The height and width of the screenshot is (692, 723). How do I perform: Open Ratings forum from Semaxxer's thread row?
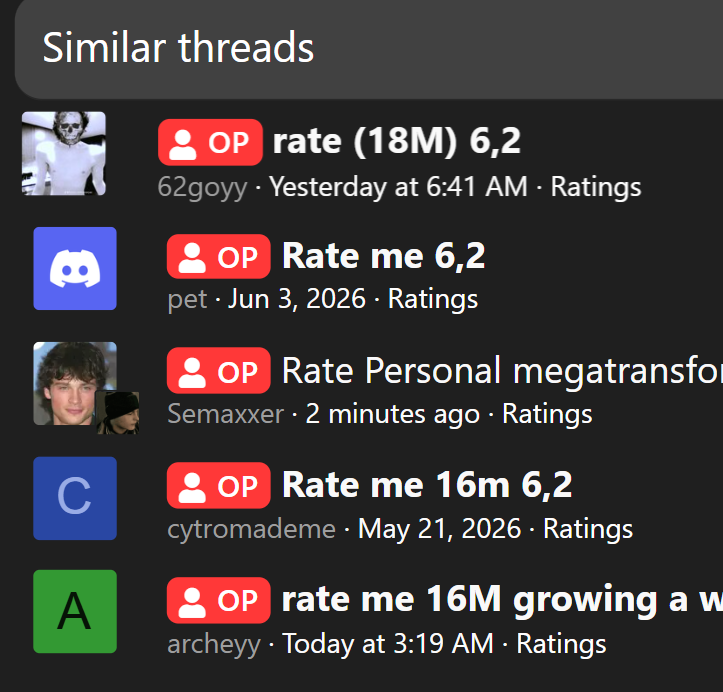[547, 414]
